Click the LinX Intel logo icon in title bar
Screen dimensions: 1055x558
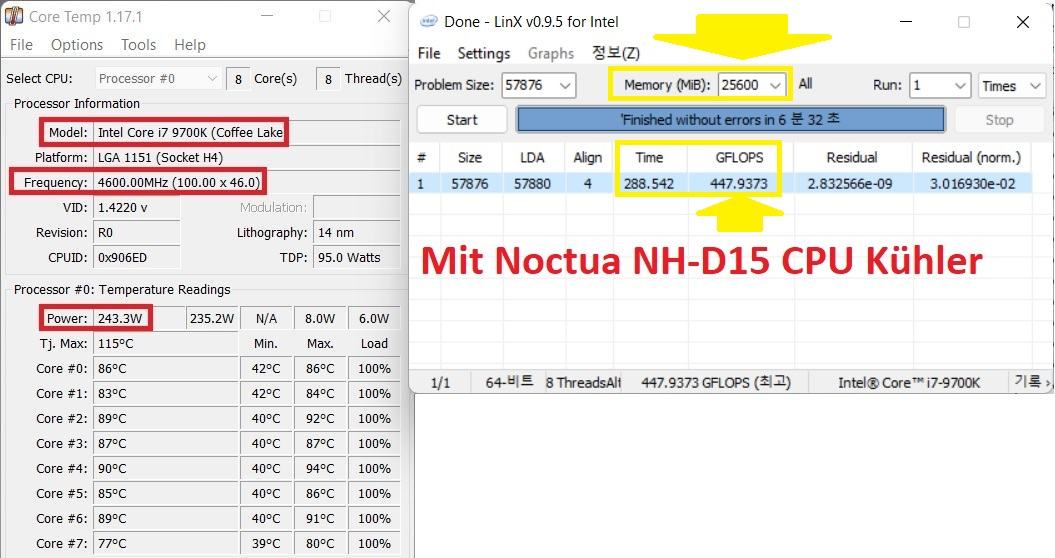pos(429,22)
